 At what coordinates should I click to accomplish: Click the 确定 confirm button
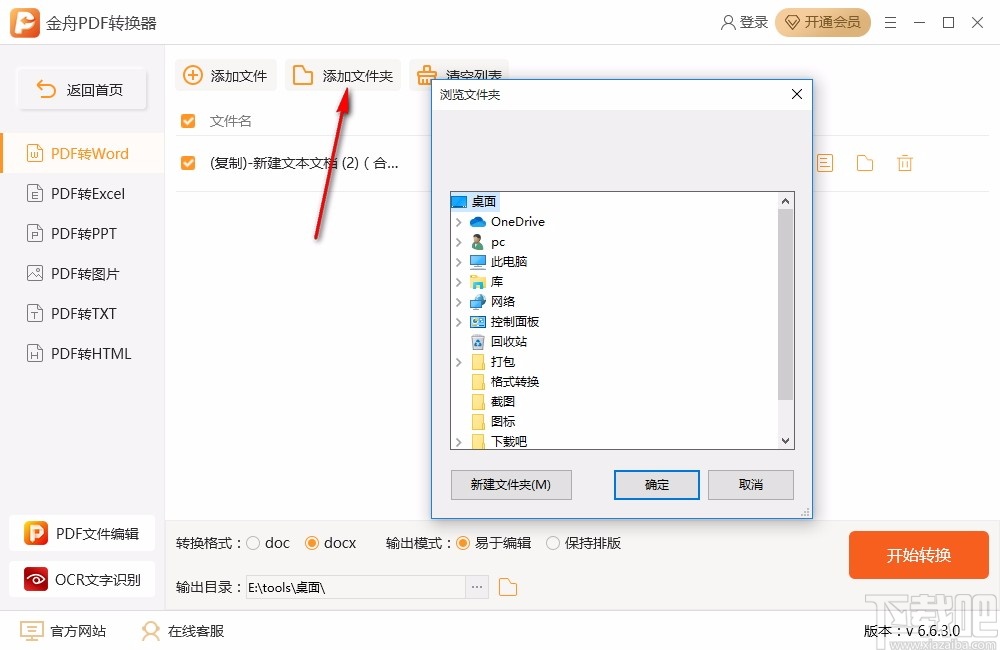point(656,484)
